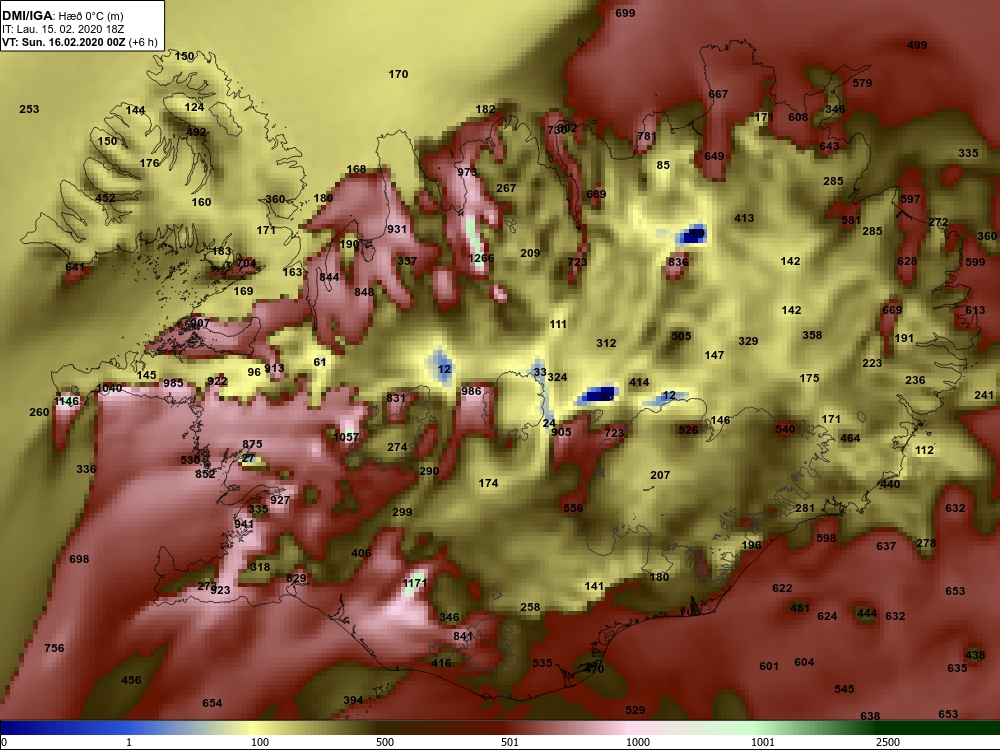Click the map value '1171'
Screen dimensions: 1000x750
coord(415,583)
